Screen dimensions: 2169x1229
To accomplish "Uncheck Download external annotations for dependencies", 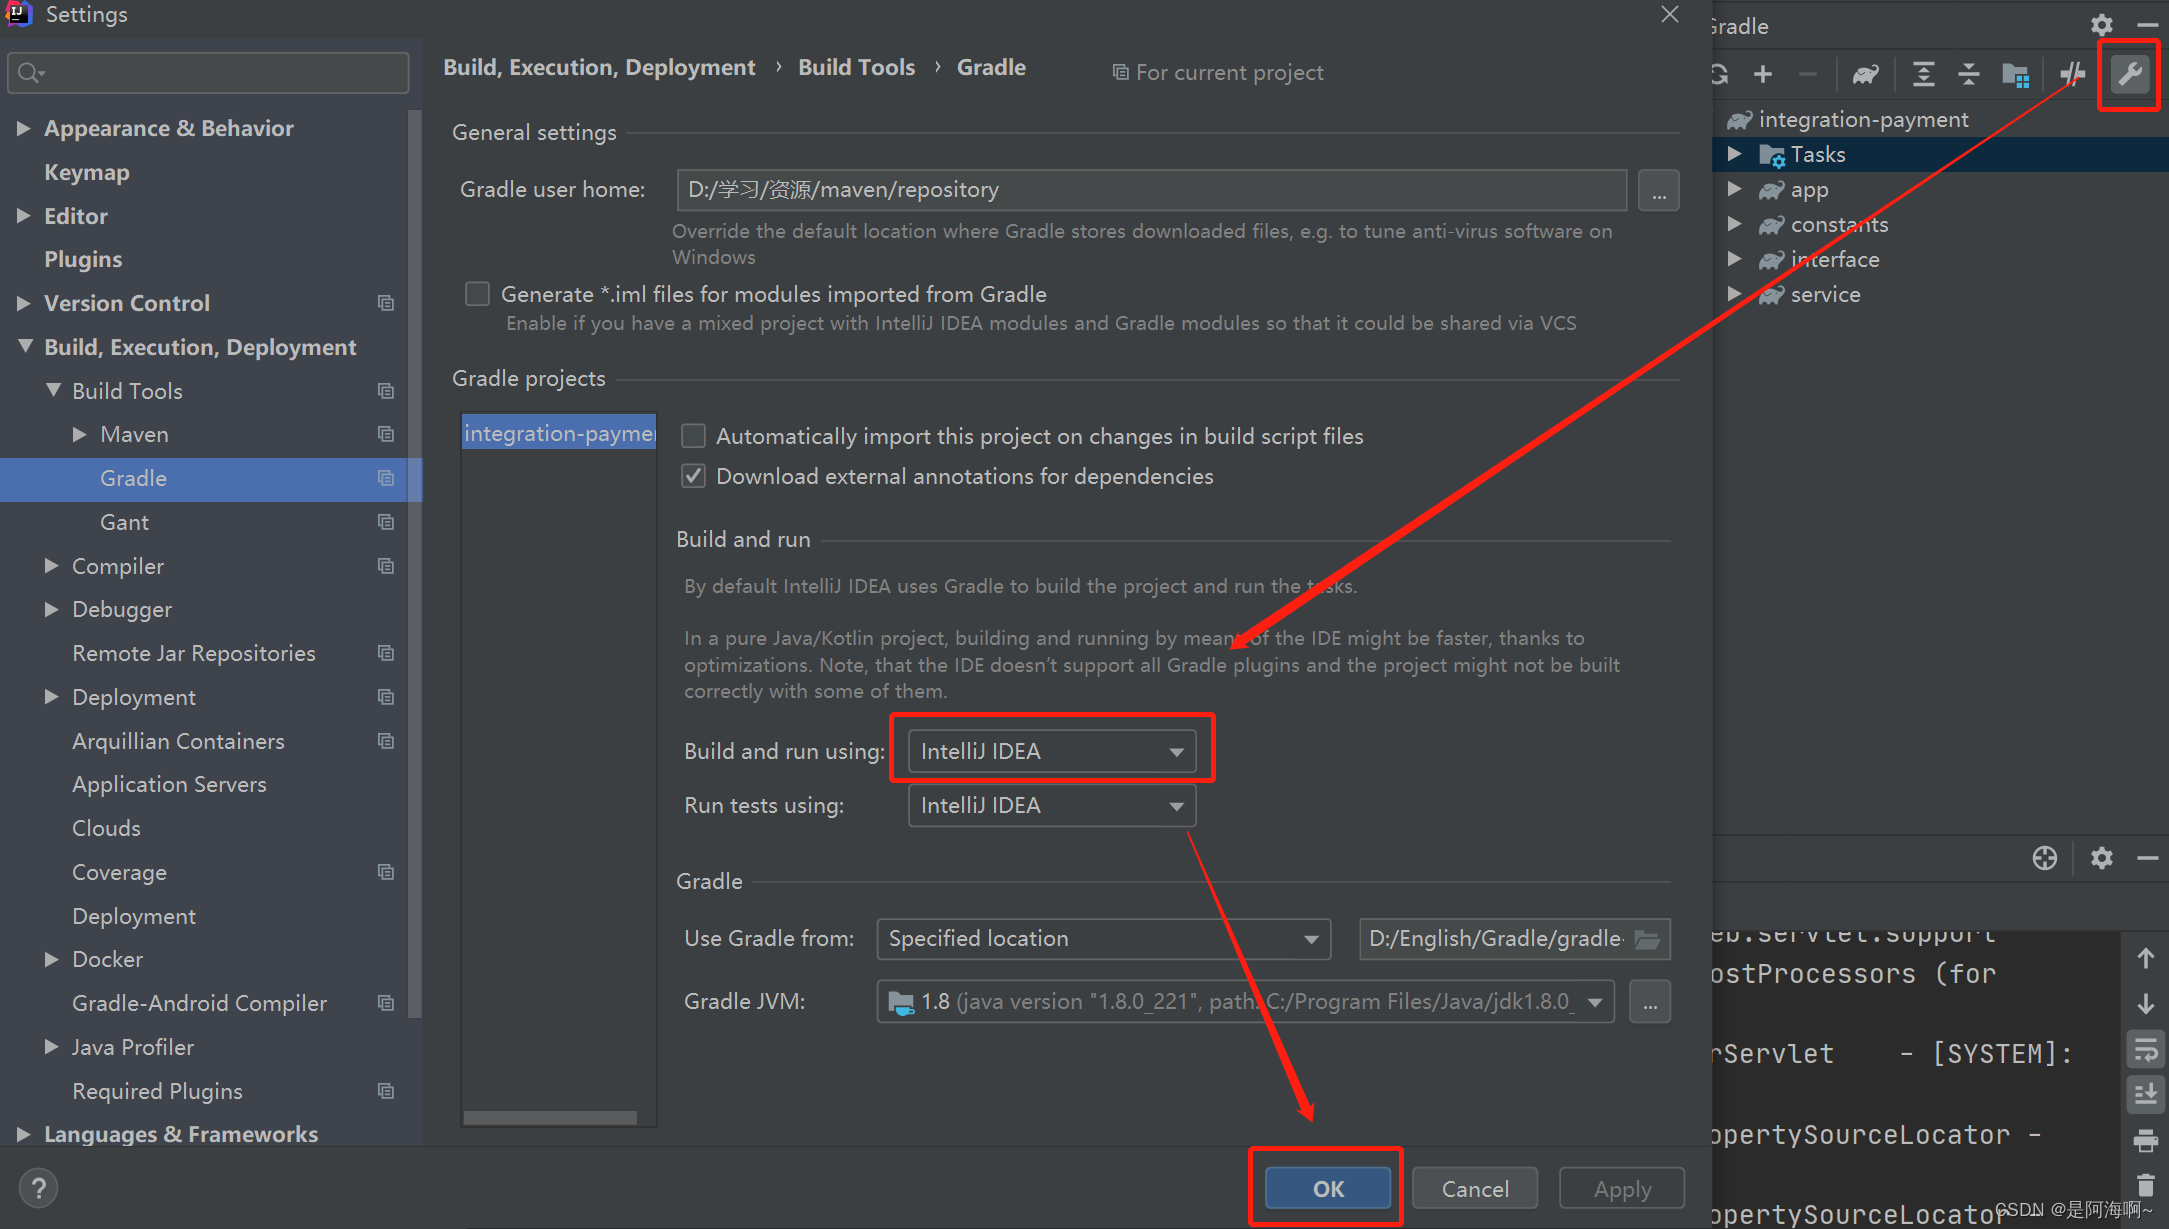I will click(693, 476).
